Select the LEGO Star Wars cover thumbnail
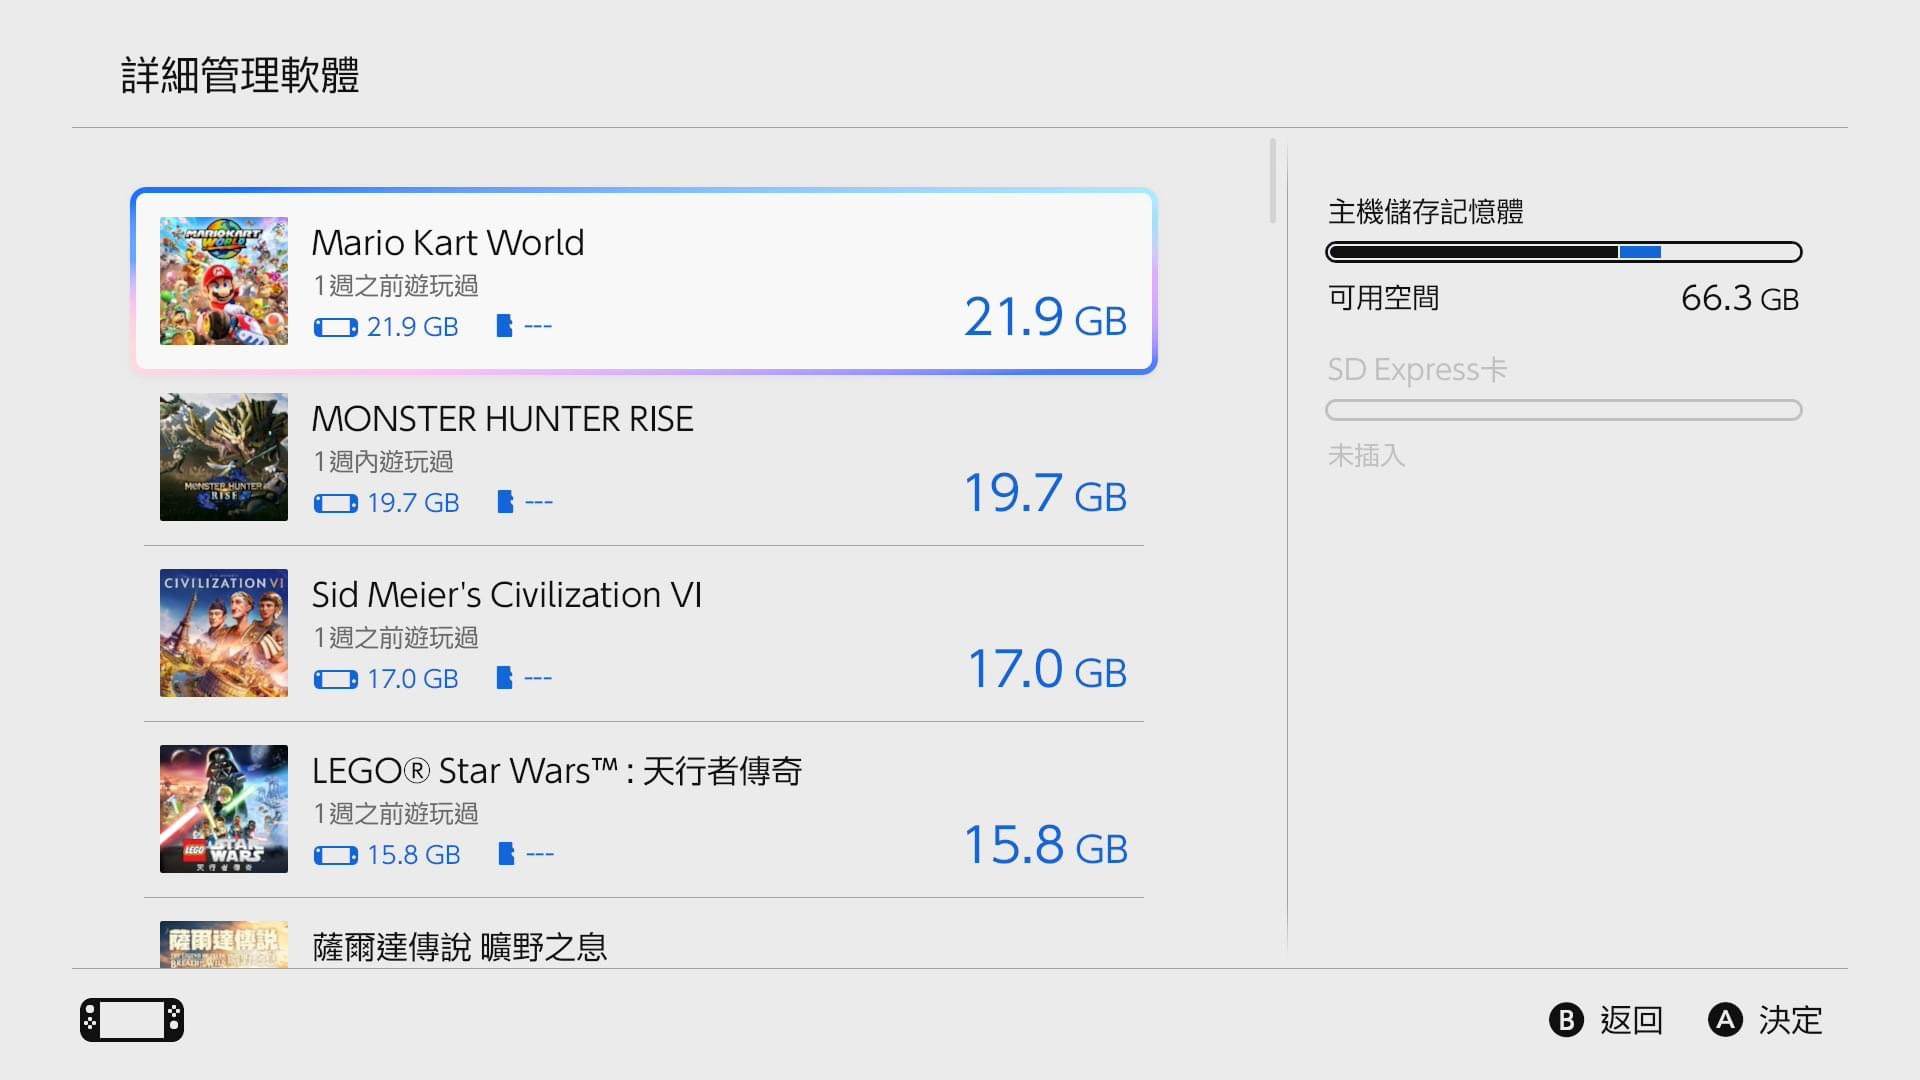1920x1080 pixels. [x=224, y=809]
